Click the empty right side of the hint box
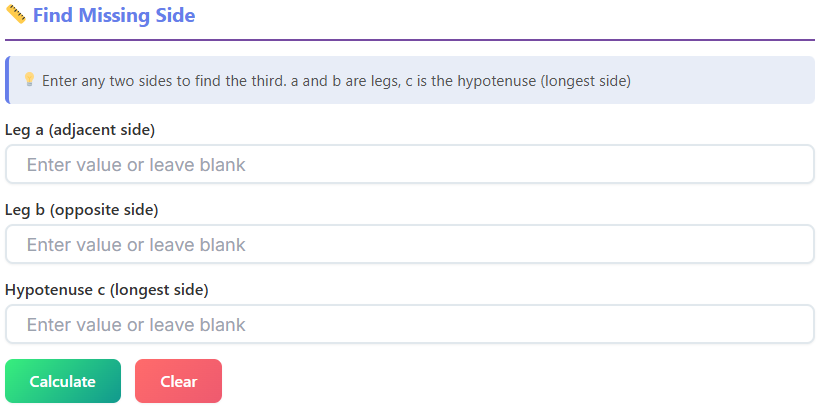This screenshot has width=820, height=409. 730,80
